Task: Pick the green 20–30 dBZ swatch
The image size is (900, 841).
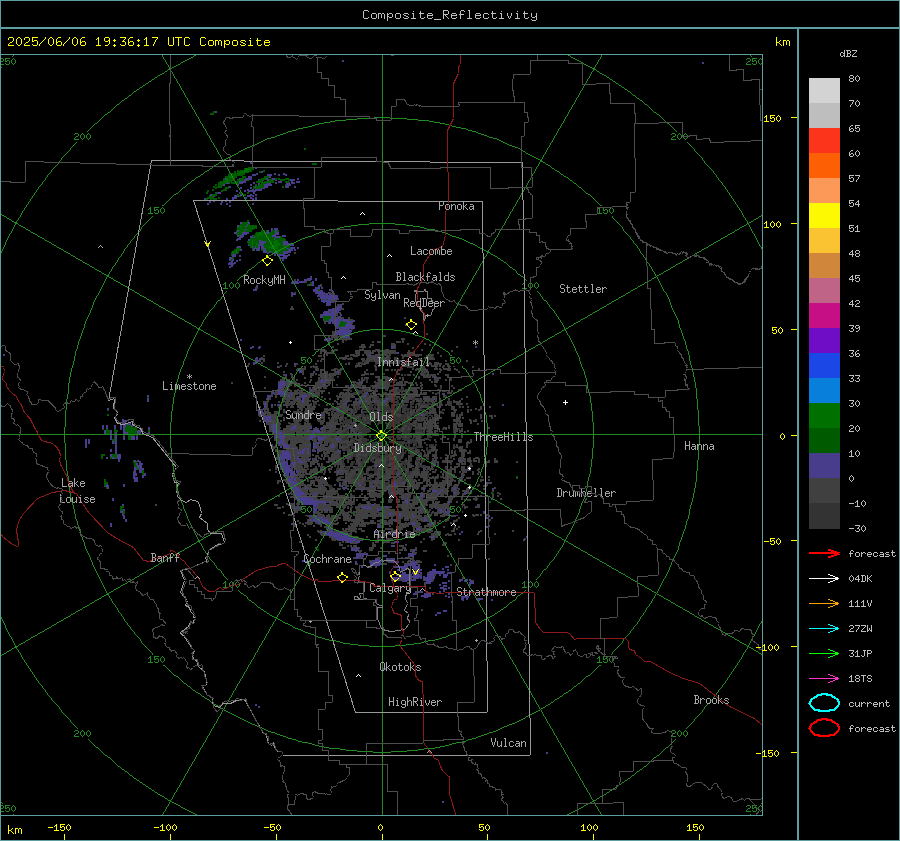Action: point(824,416)
